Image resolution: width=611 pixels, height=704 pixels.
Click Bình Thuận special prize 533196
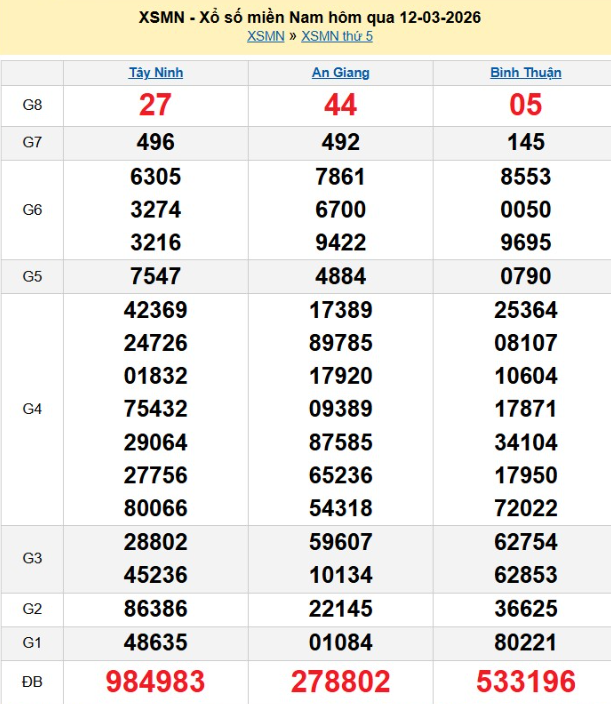[525, 682]
